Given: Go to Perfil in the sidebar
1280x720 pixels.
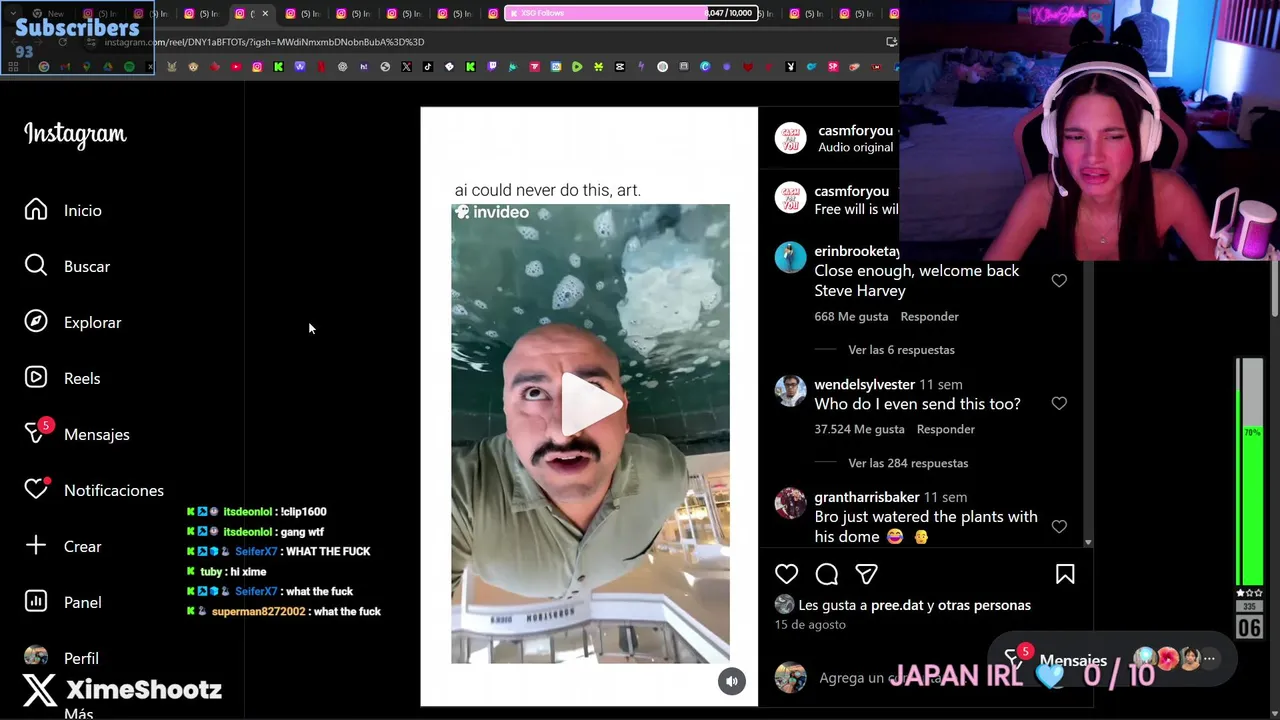Looking at the screenshot, I should 62,657.
